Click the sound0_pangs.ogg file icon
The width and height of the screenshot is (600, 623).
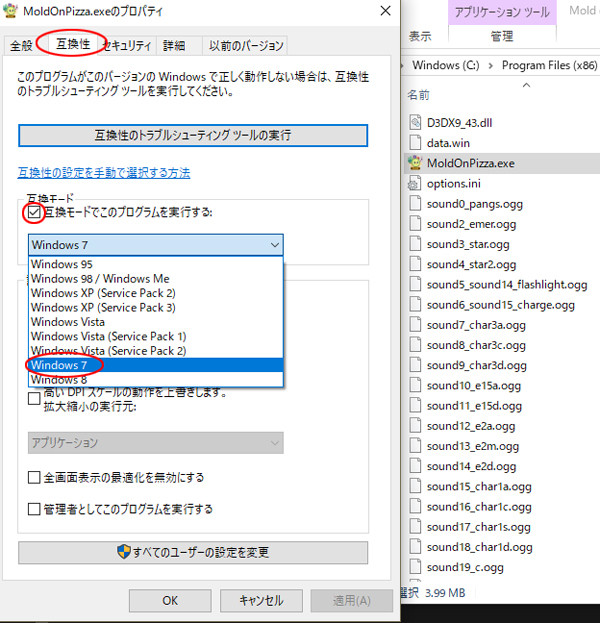[415, 203]
